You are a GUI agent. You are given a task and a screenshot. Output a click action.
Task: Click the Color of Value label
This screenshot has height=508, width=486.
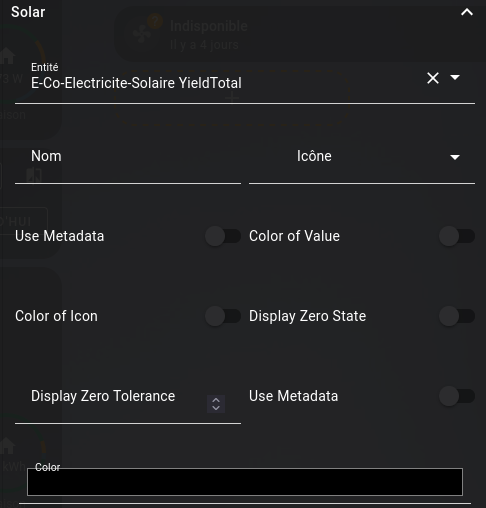(x=294, y=236)
